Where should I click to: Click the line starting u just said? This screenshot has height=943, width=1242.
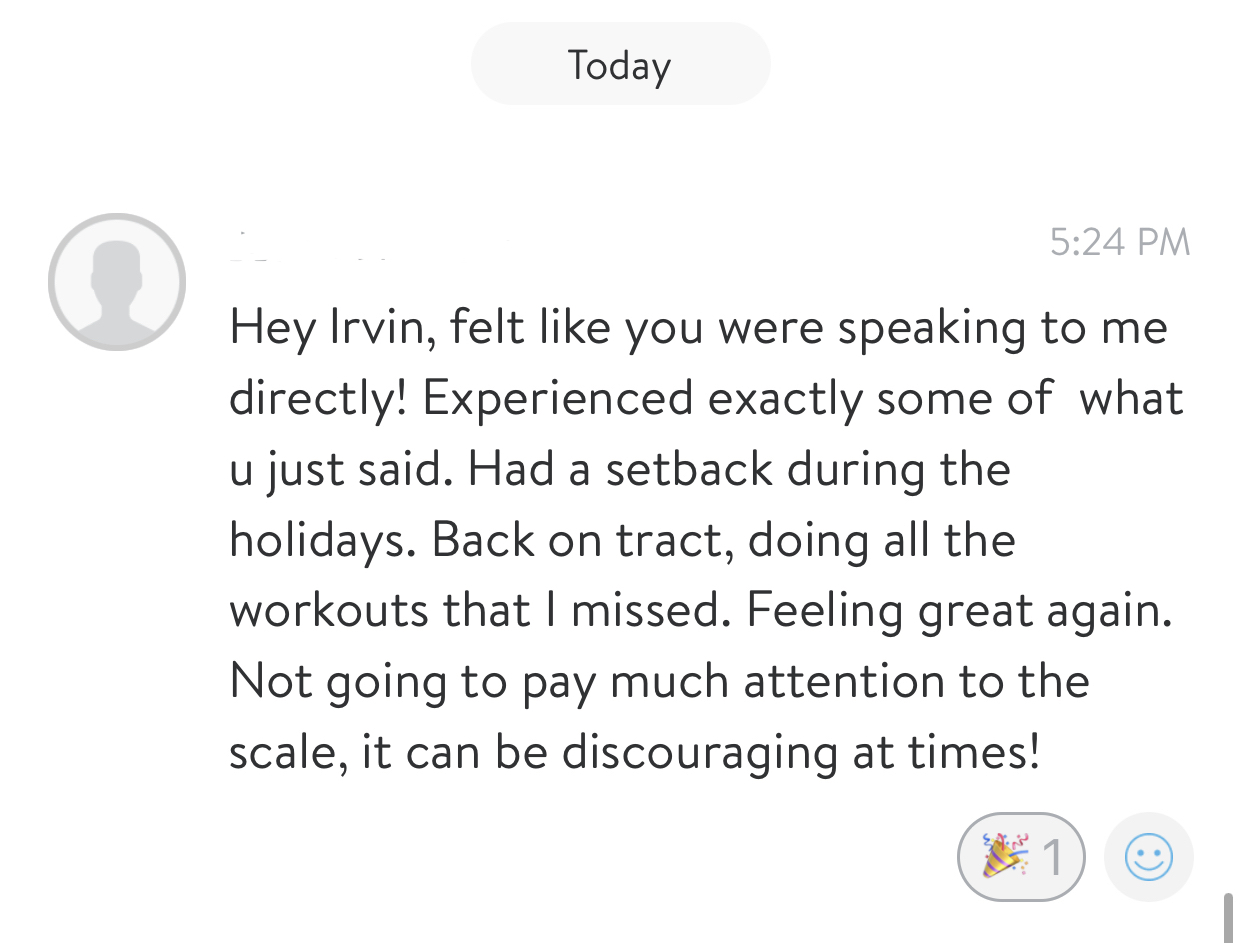620,470
